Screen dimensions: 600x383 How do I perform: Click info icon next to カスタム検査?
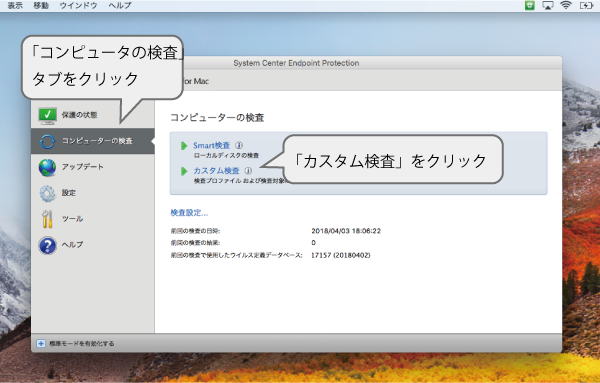[x=248, y=171]
